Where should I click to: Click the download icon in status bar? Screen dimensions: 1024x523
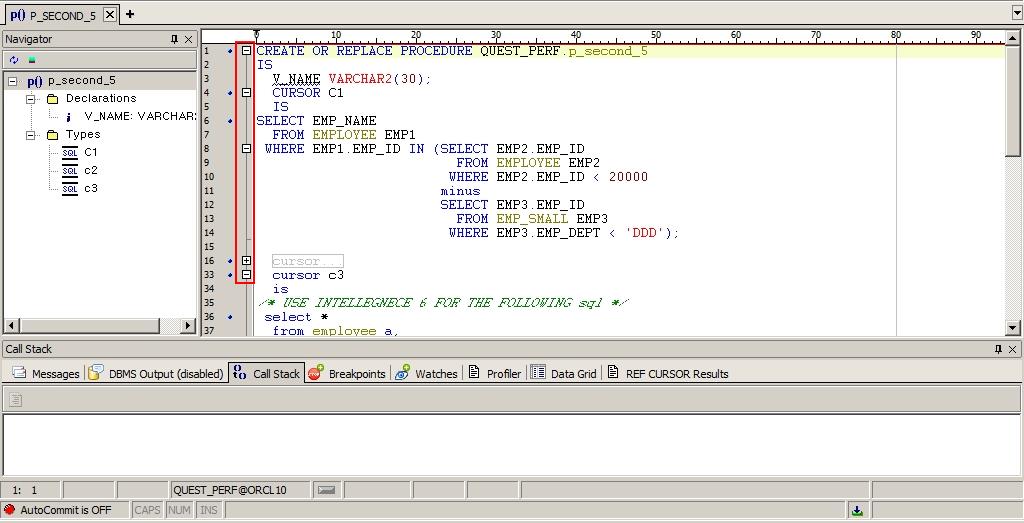pyautogui.click(x=857, y=510)
